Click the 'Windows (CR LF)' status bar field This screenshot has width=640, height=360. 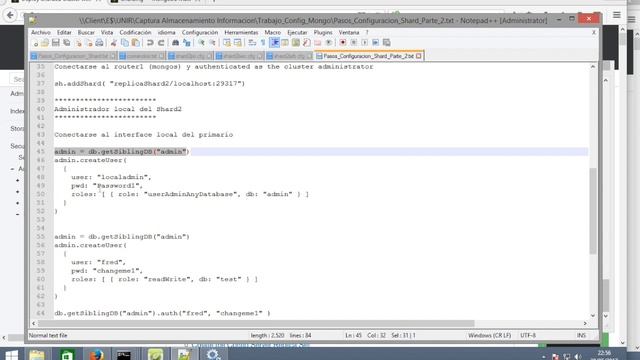point(489,335)
